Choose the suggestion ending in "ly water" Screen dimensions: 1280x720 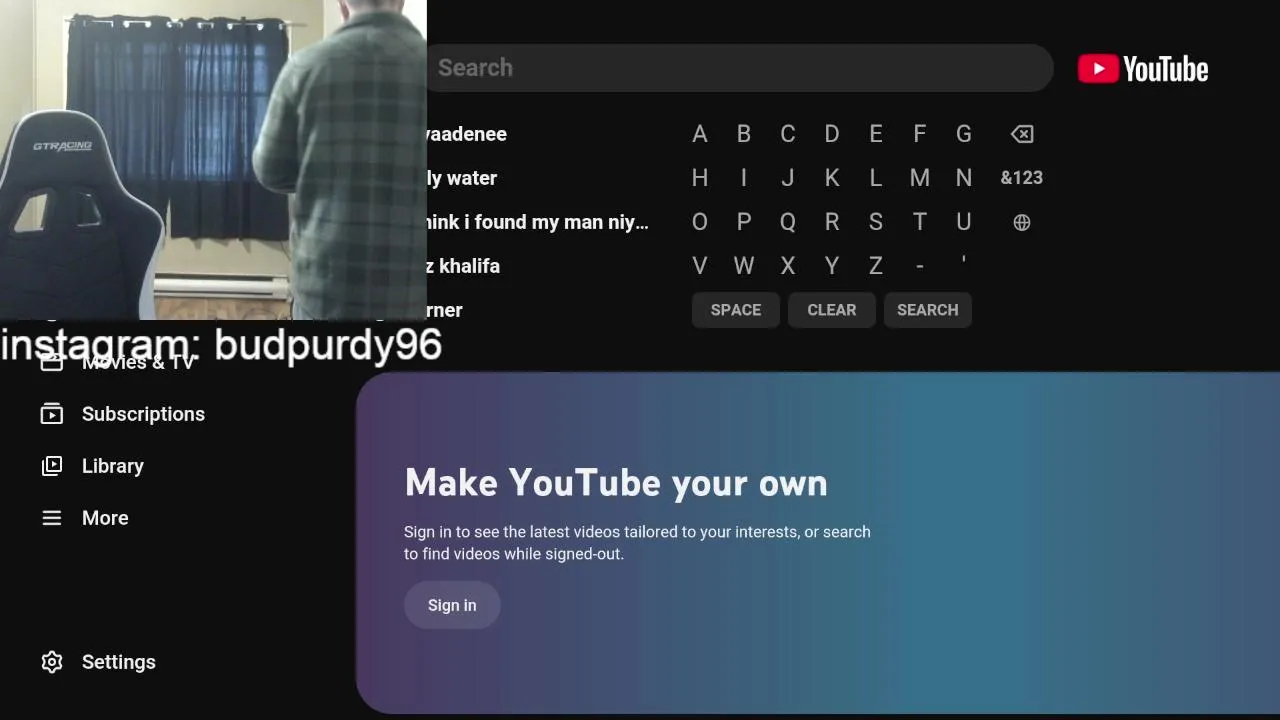pyautogui.click(x=462, y=178)
